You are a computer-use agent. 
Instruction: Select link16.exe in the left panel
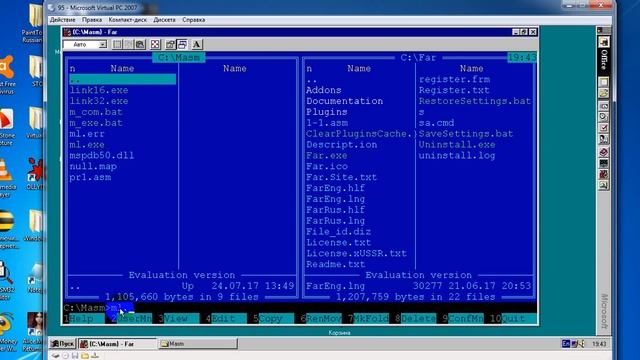(99, 90)
